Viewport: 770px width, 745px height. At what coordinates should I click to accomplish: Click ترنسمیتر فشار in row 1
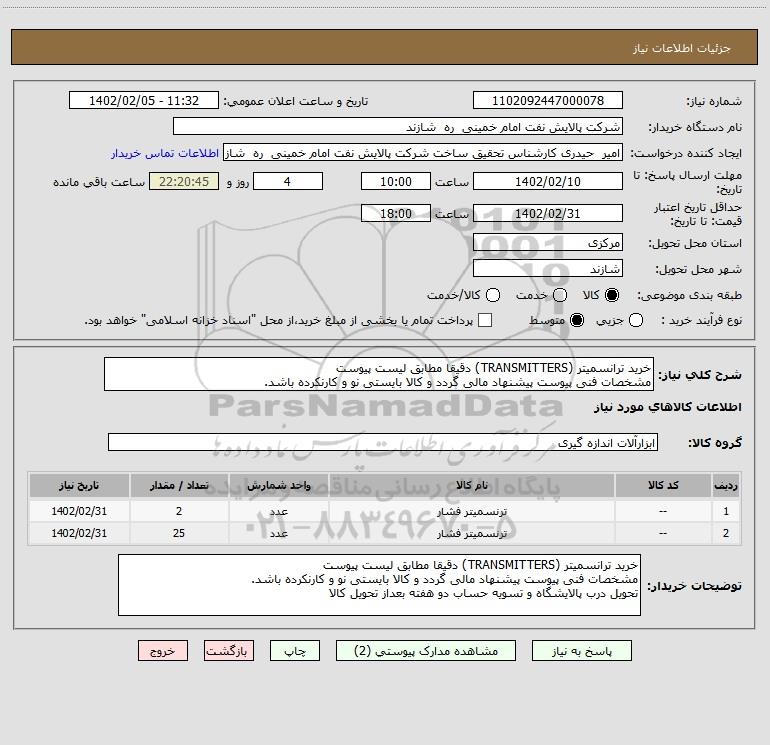(x=472, y=511)
